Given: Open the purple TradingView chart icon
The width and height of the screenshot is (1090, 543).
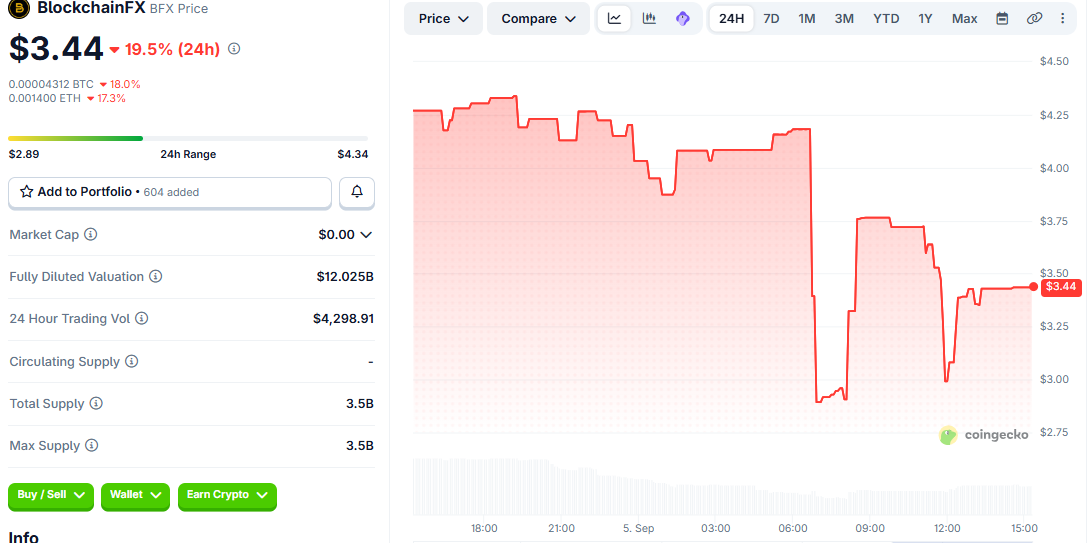Looking at the screenshot, I should (683, 19).
